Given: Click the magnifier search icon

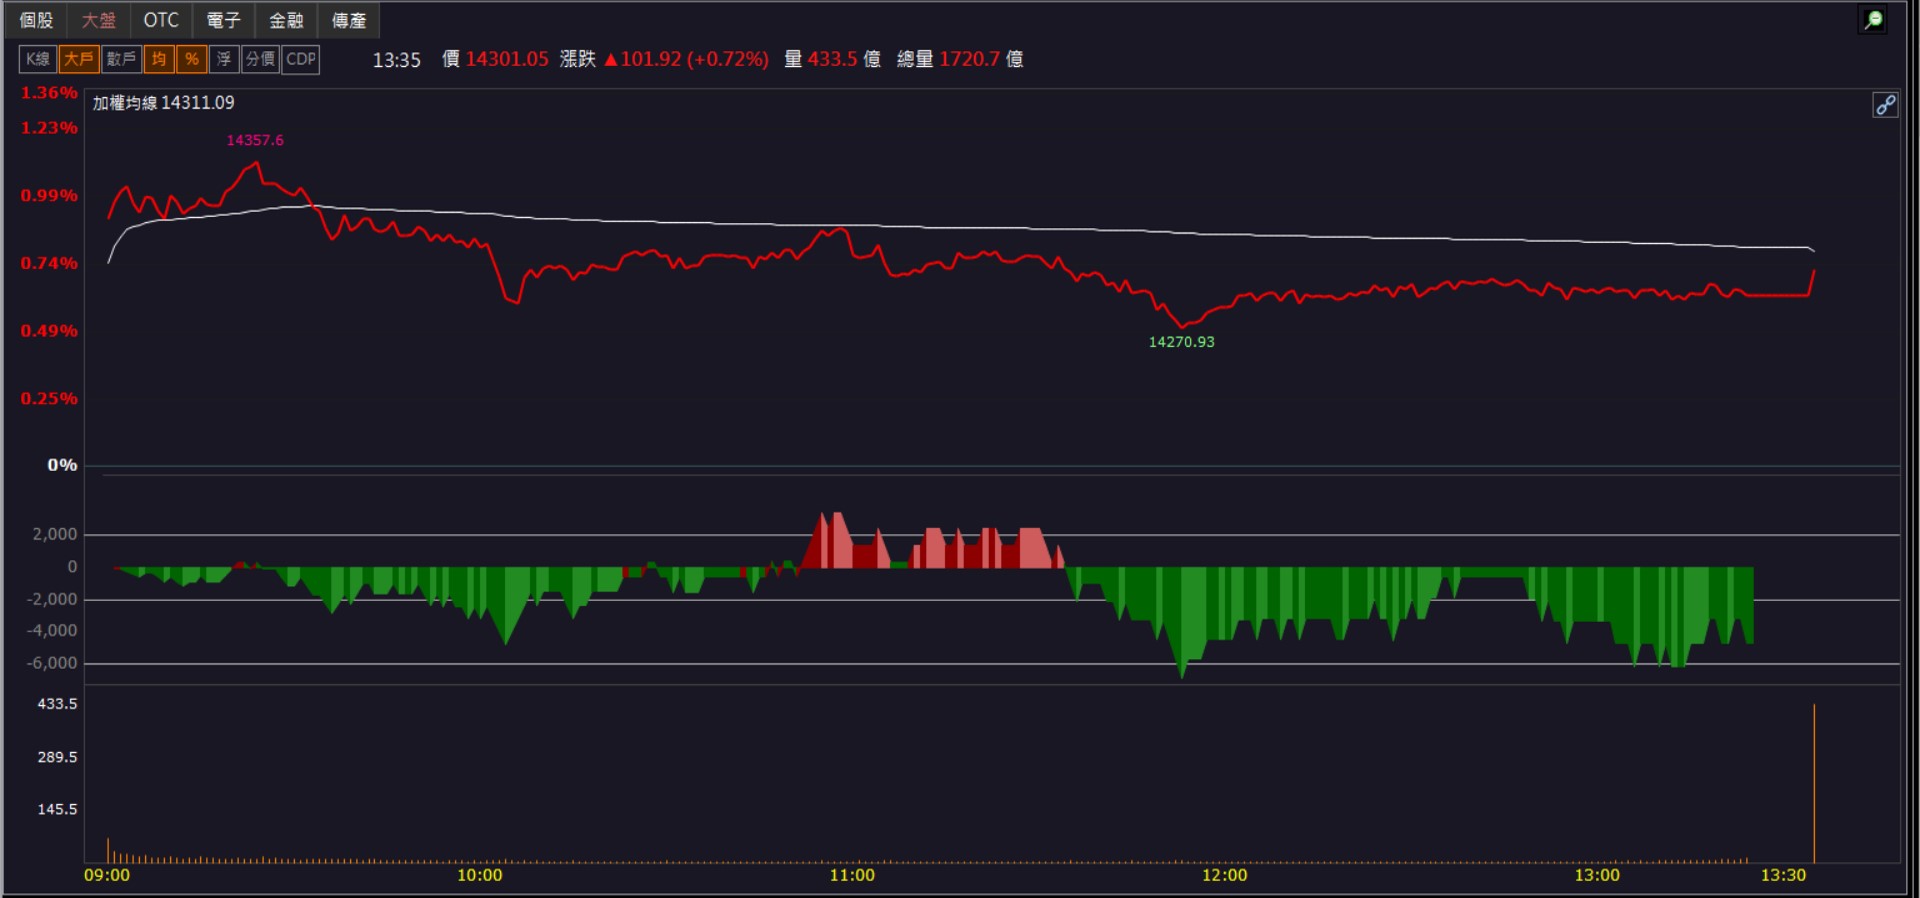Looking at the screenshot, I should point(1874,20).
